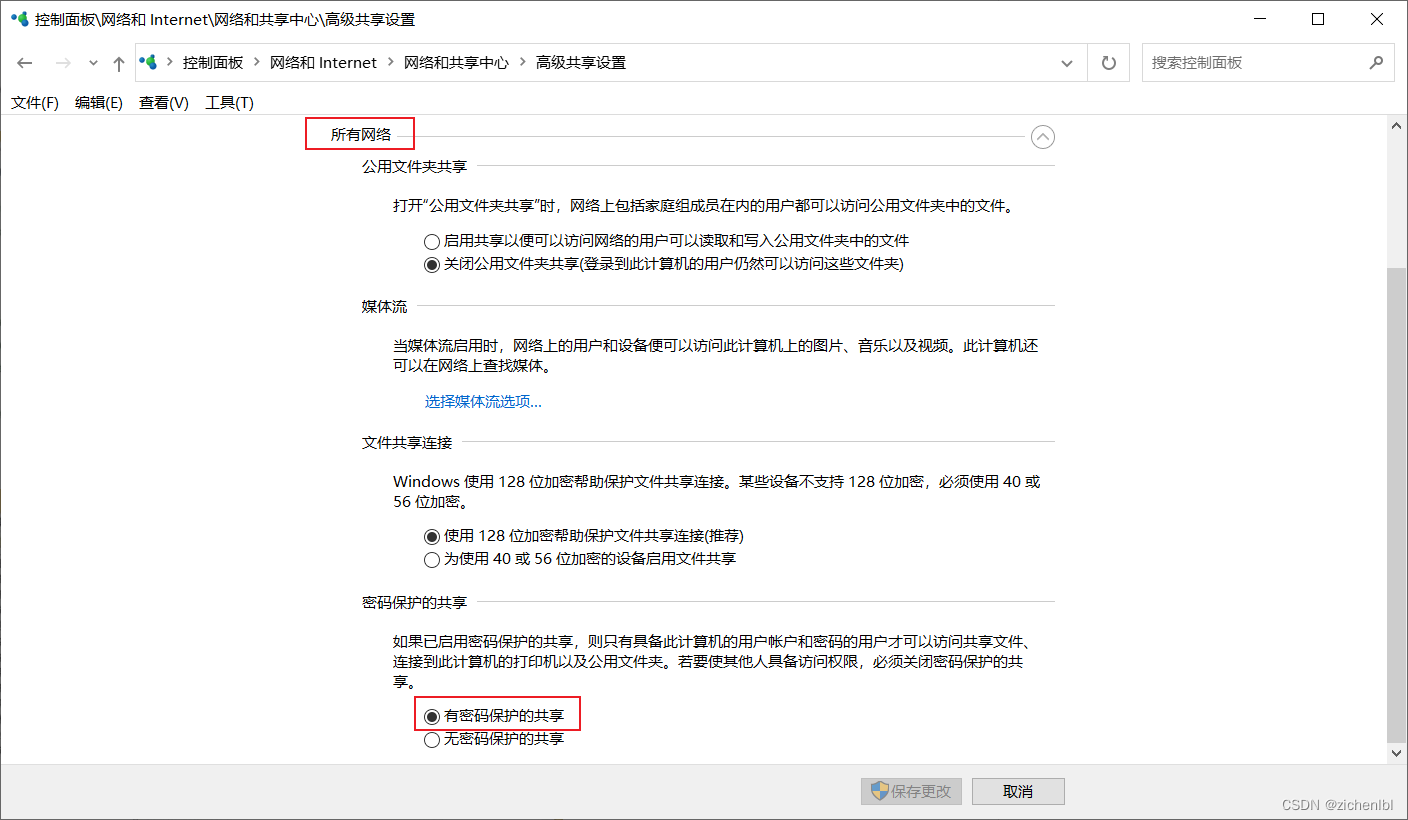
Task: Click the 保存更改 button
Action: pos(912,792)
